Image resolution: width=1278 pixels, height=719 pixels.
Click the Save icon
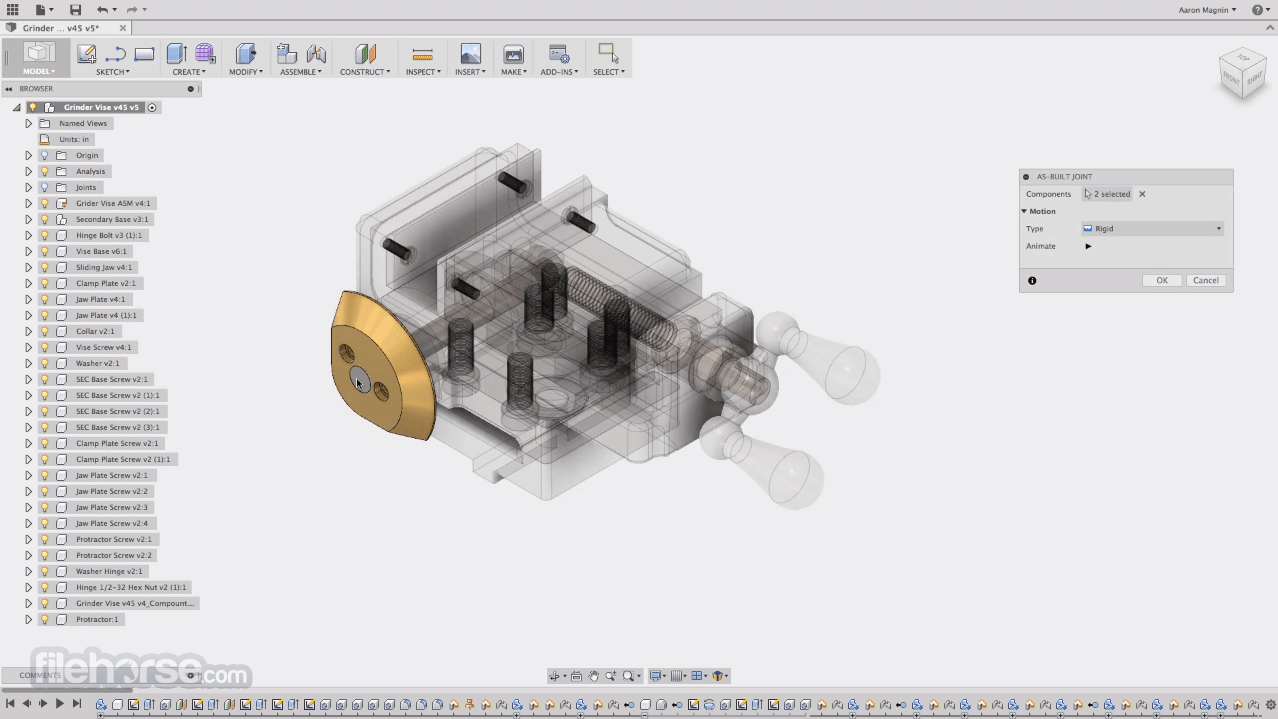tap(75, 9)
